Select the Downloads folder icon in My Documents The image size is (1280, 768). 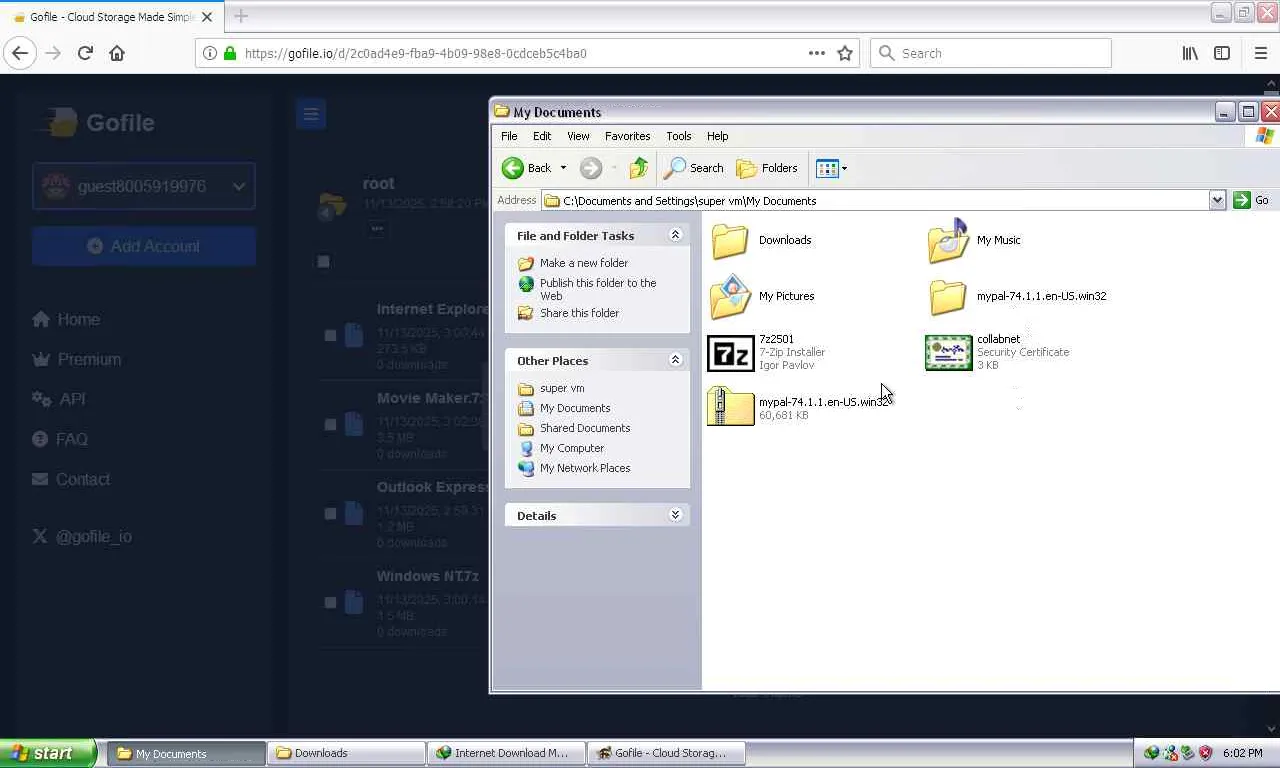coord(730,241)
